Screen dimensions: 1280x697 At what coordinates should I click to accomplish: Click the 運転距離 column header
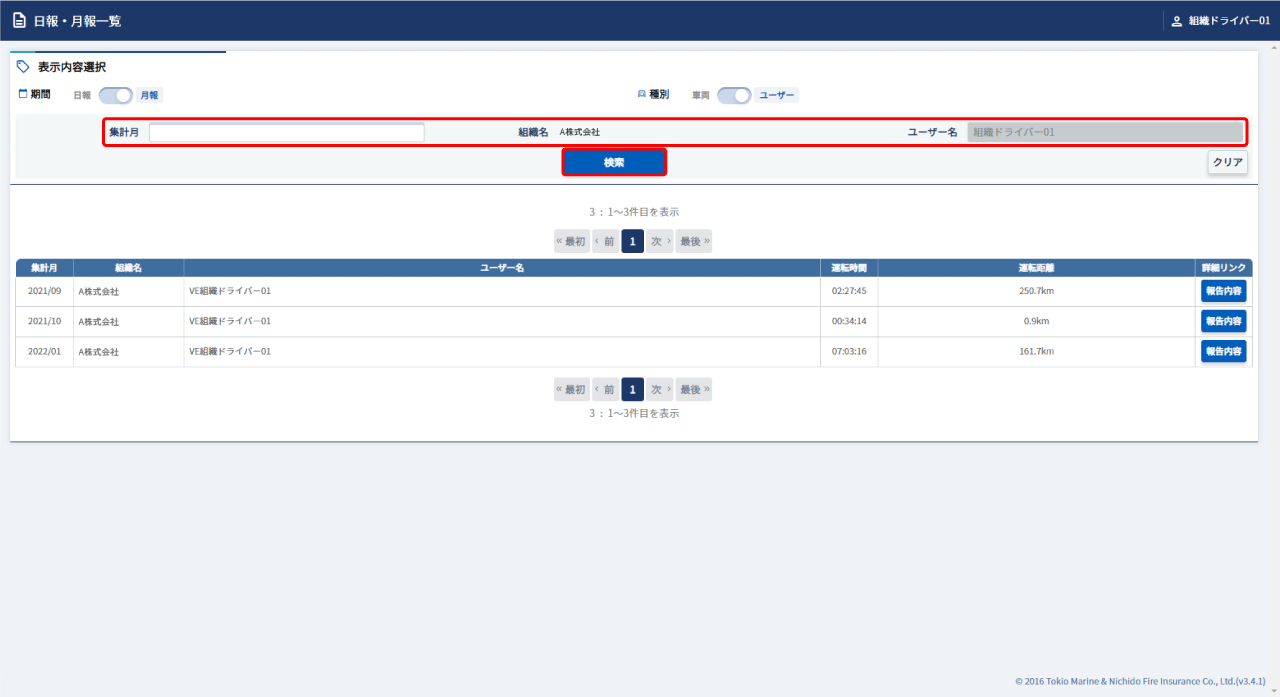pos(1036,268)
